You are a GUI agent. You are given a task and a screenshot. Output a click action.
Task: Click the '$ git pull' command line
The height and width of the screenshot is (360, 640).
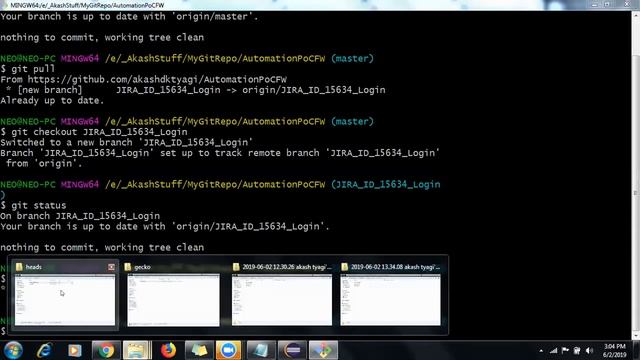(28, 69)
